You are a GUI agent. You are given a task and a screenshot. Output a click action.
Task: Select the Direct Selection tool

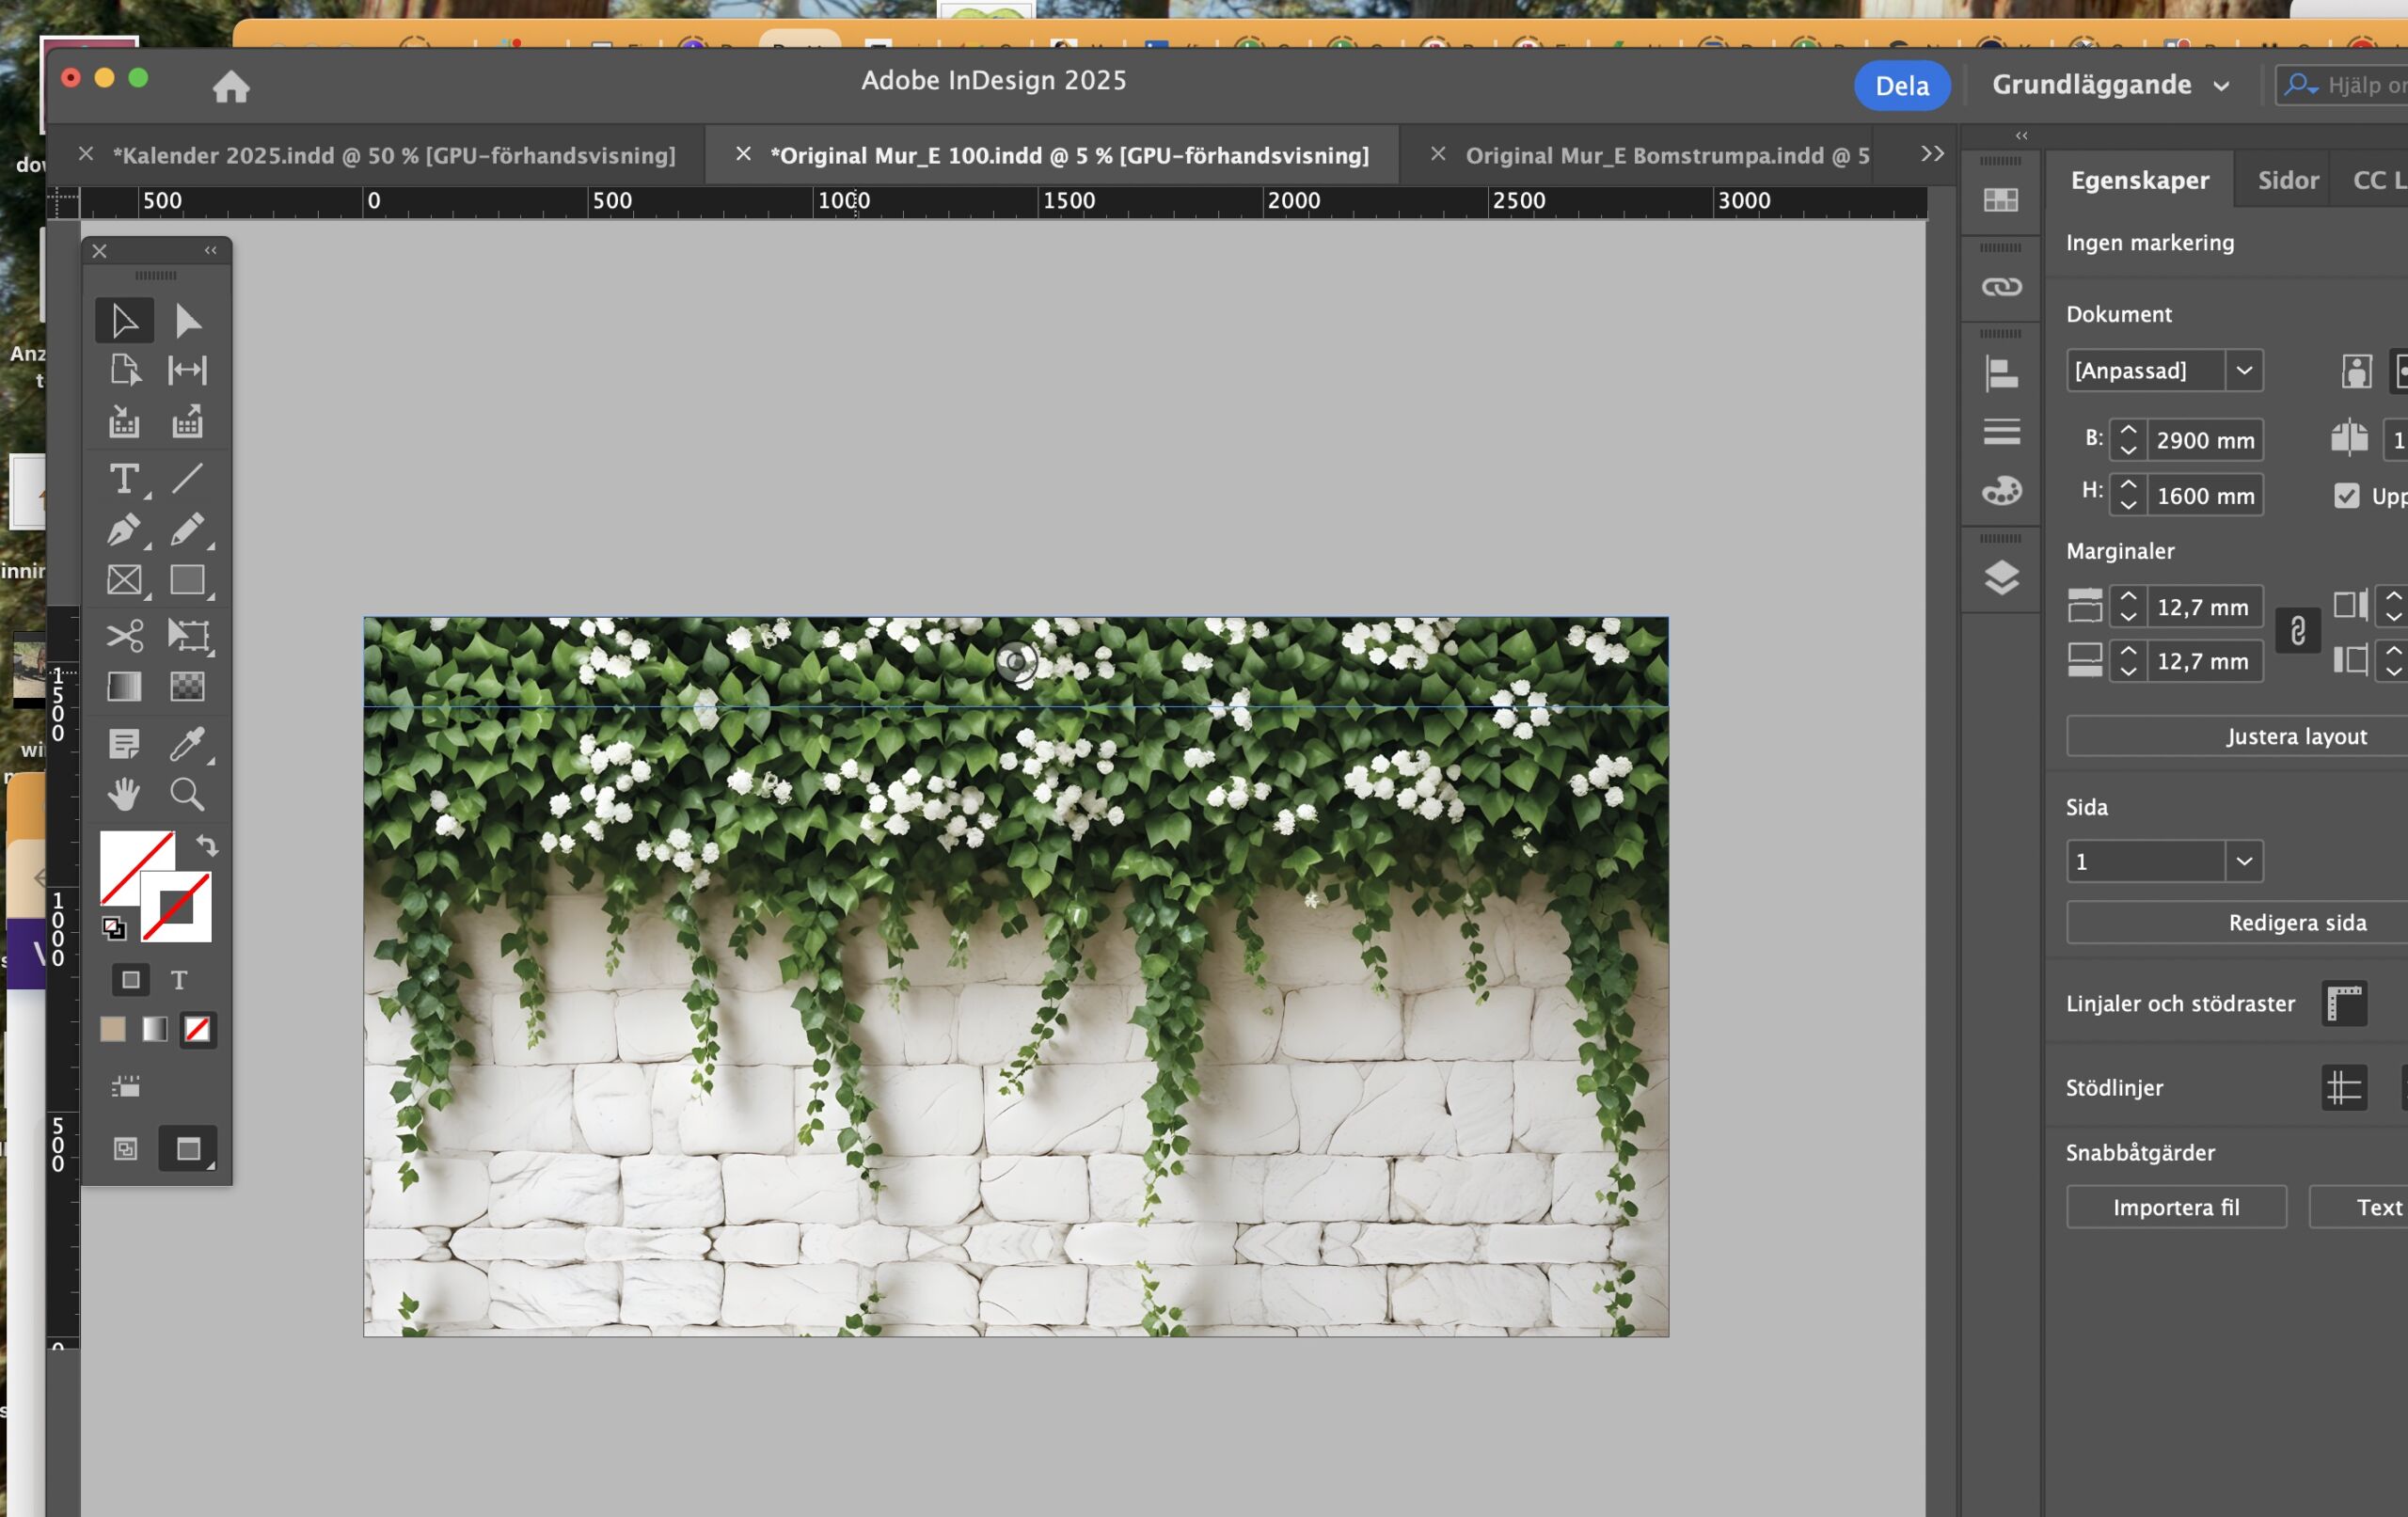pyautogui.click(x=187, y=321)
